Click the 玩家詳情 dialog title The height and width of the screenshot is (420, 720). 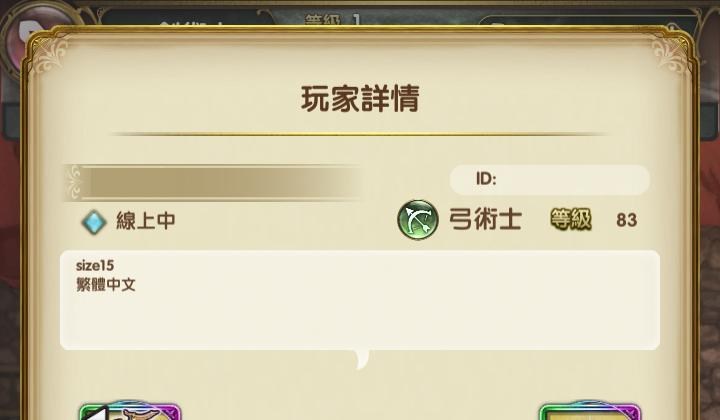click(x=360, y=99)
